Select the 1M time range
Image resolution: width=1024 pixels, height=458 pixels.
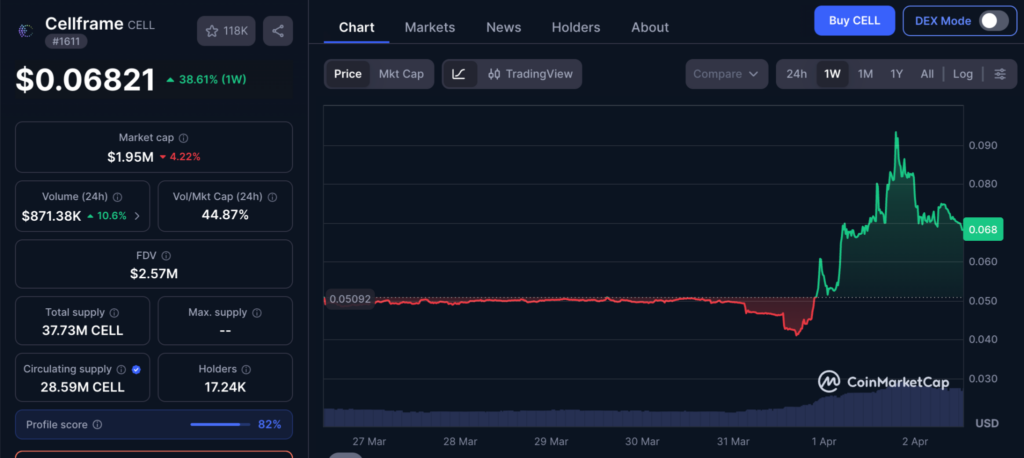865,74
